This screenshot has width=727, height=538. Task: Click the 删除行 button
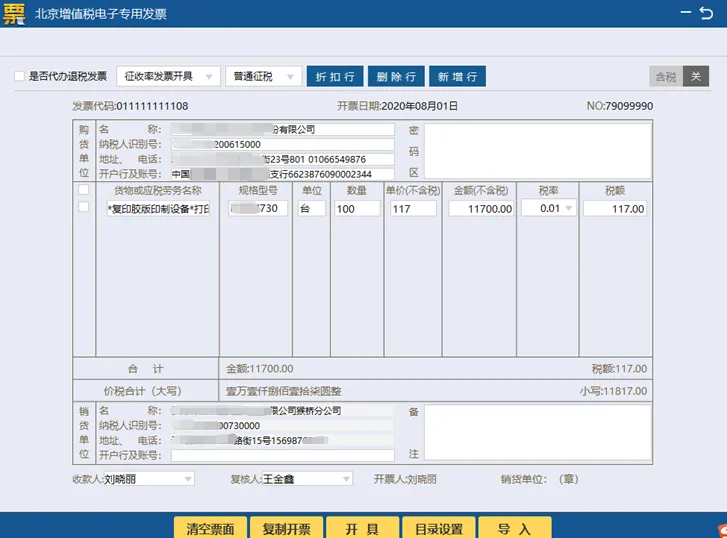point(396,76)
